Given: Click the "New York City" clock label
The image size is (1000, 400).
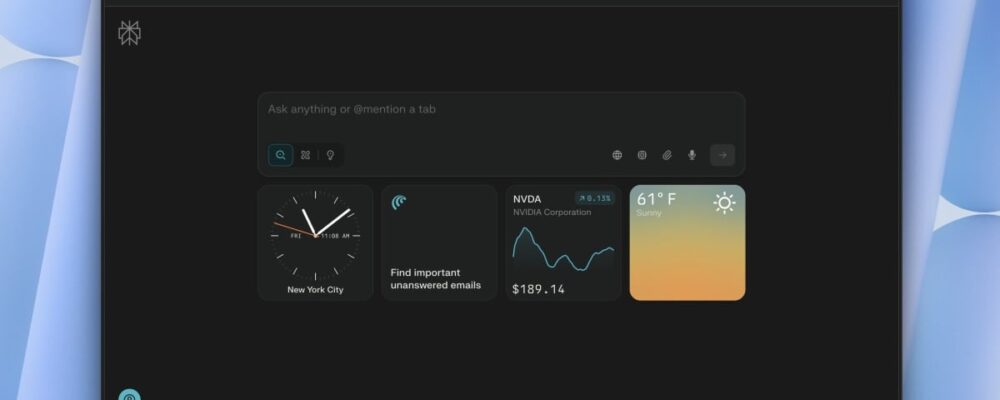Looking at the screenshot, I should [315, 290].
